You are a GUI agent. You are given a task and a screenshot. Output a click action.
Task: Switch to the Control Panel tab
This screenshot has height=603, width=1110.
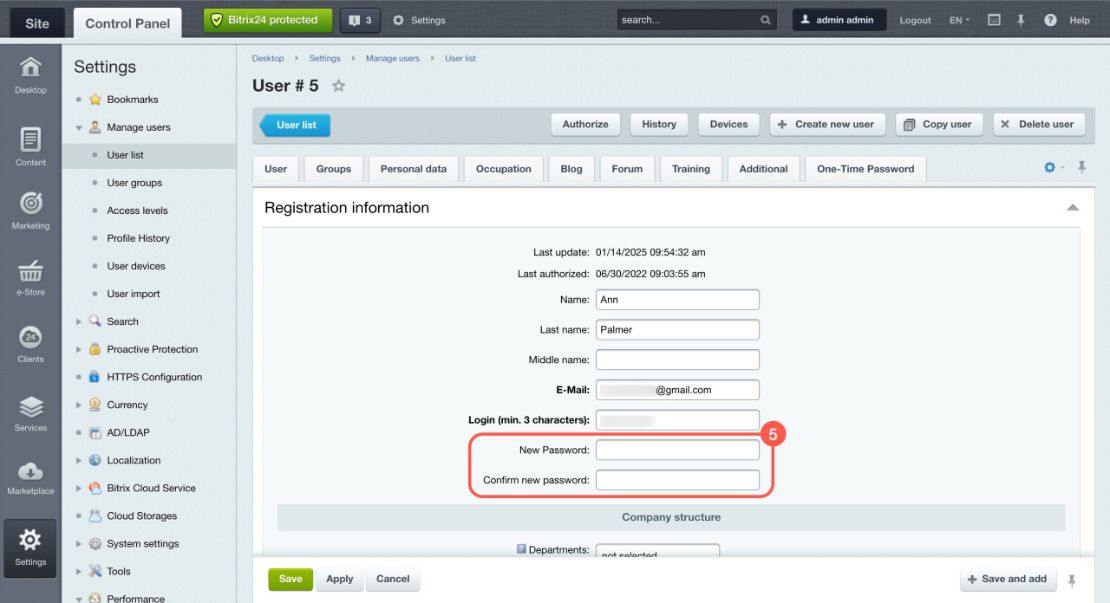tap(127, 23)
